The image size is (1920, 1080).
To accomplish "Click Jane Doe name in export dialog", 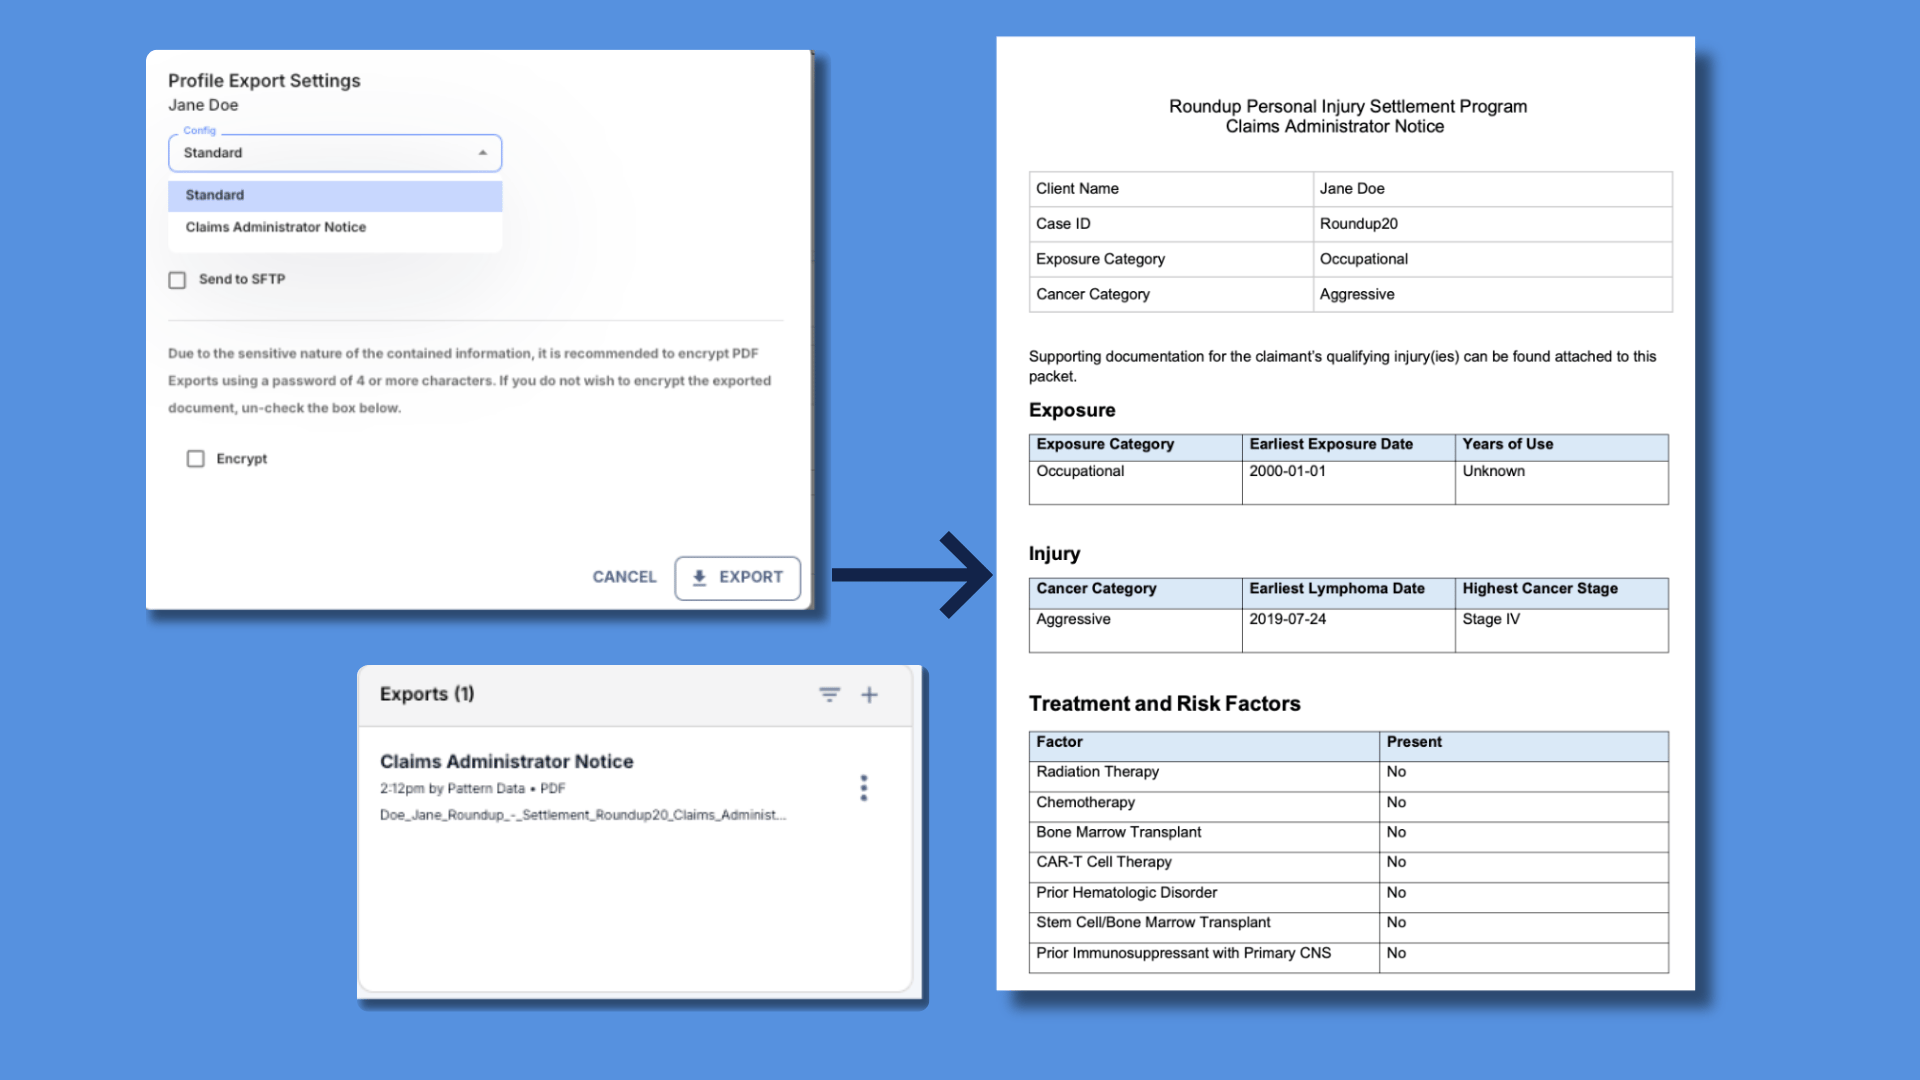I will (203, 105).
